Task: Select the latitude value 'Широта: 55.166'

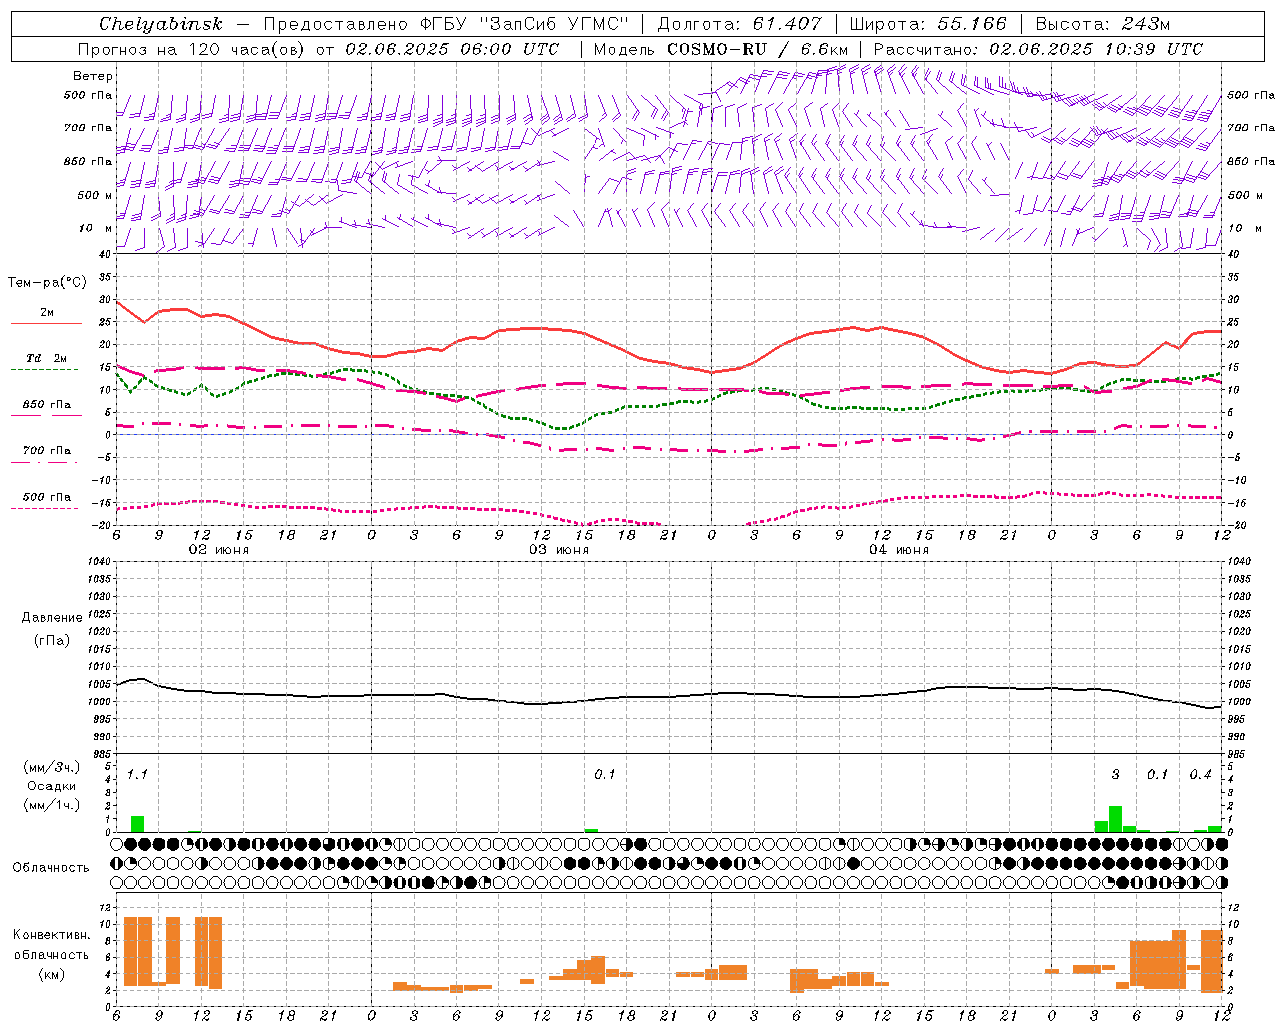Action: coord(927,24)
